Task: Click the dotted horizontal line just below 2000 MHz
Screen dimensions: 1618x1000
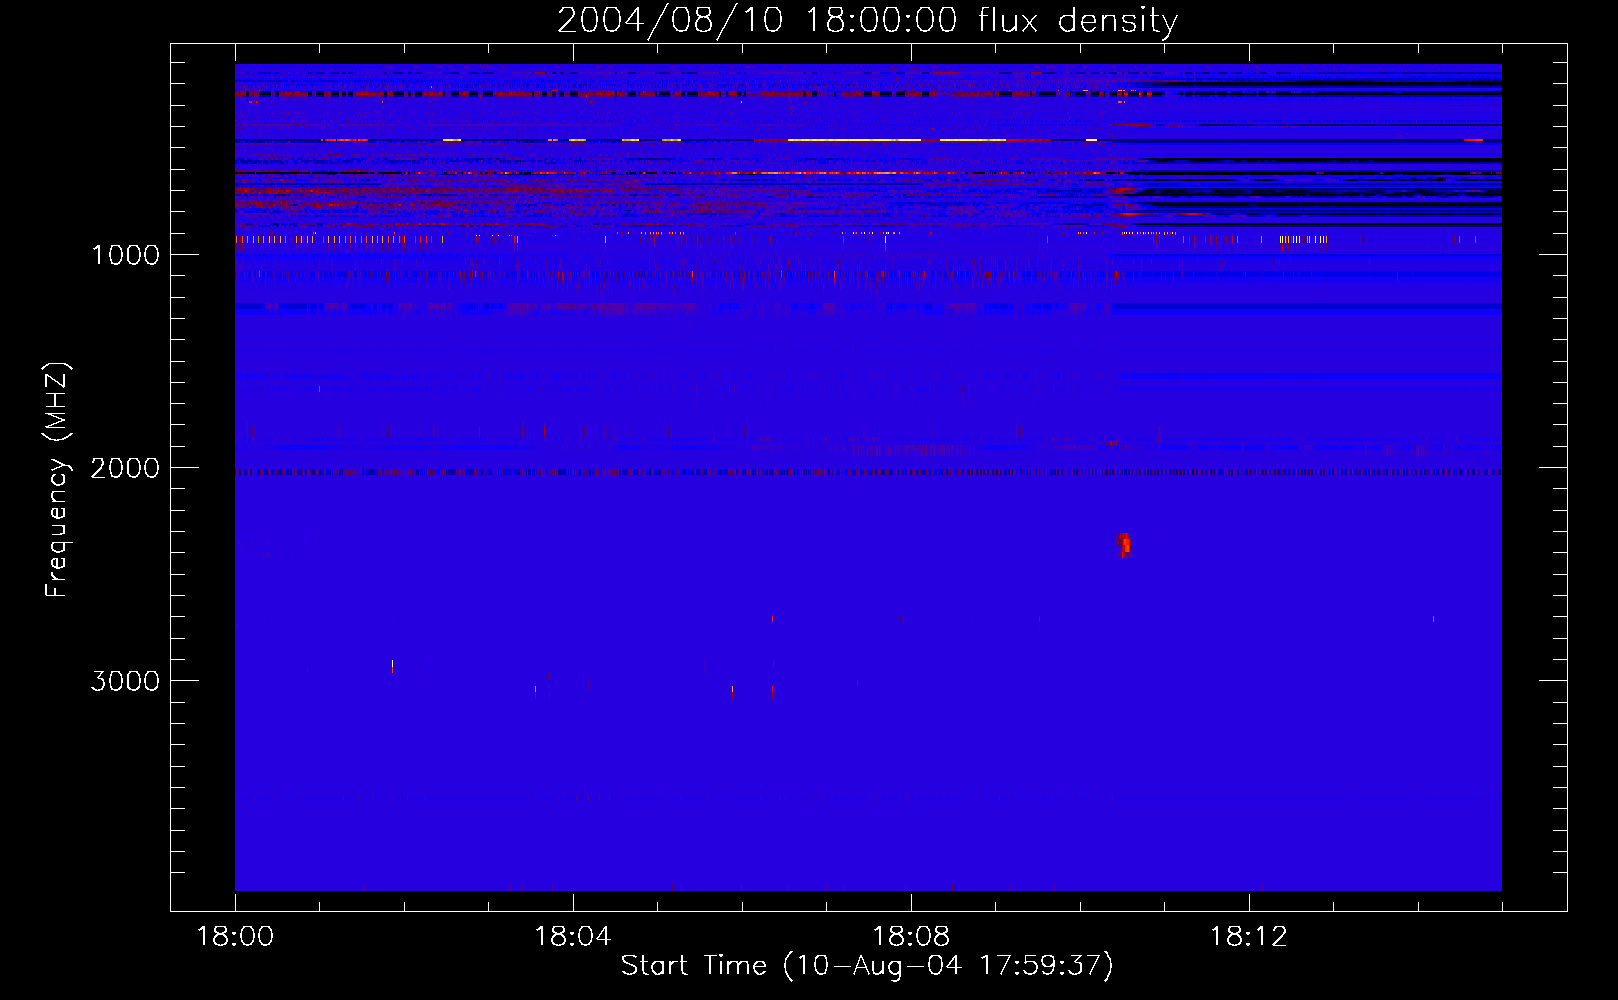Action: [x=868, y=472]
